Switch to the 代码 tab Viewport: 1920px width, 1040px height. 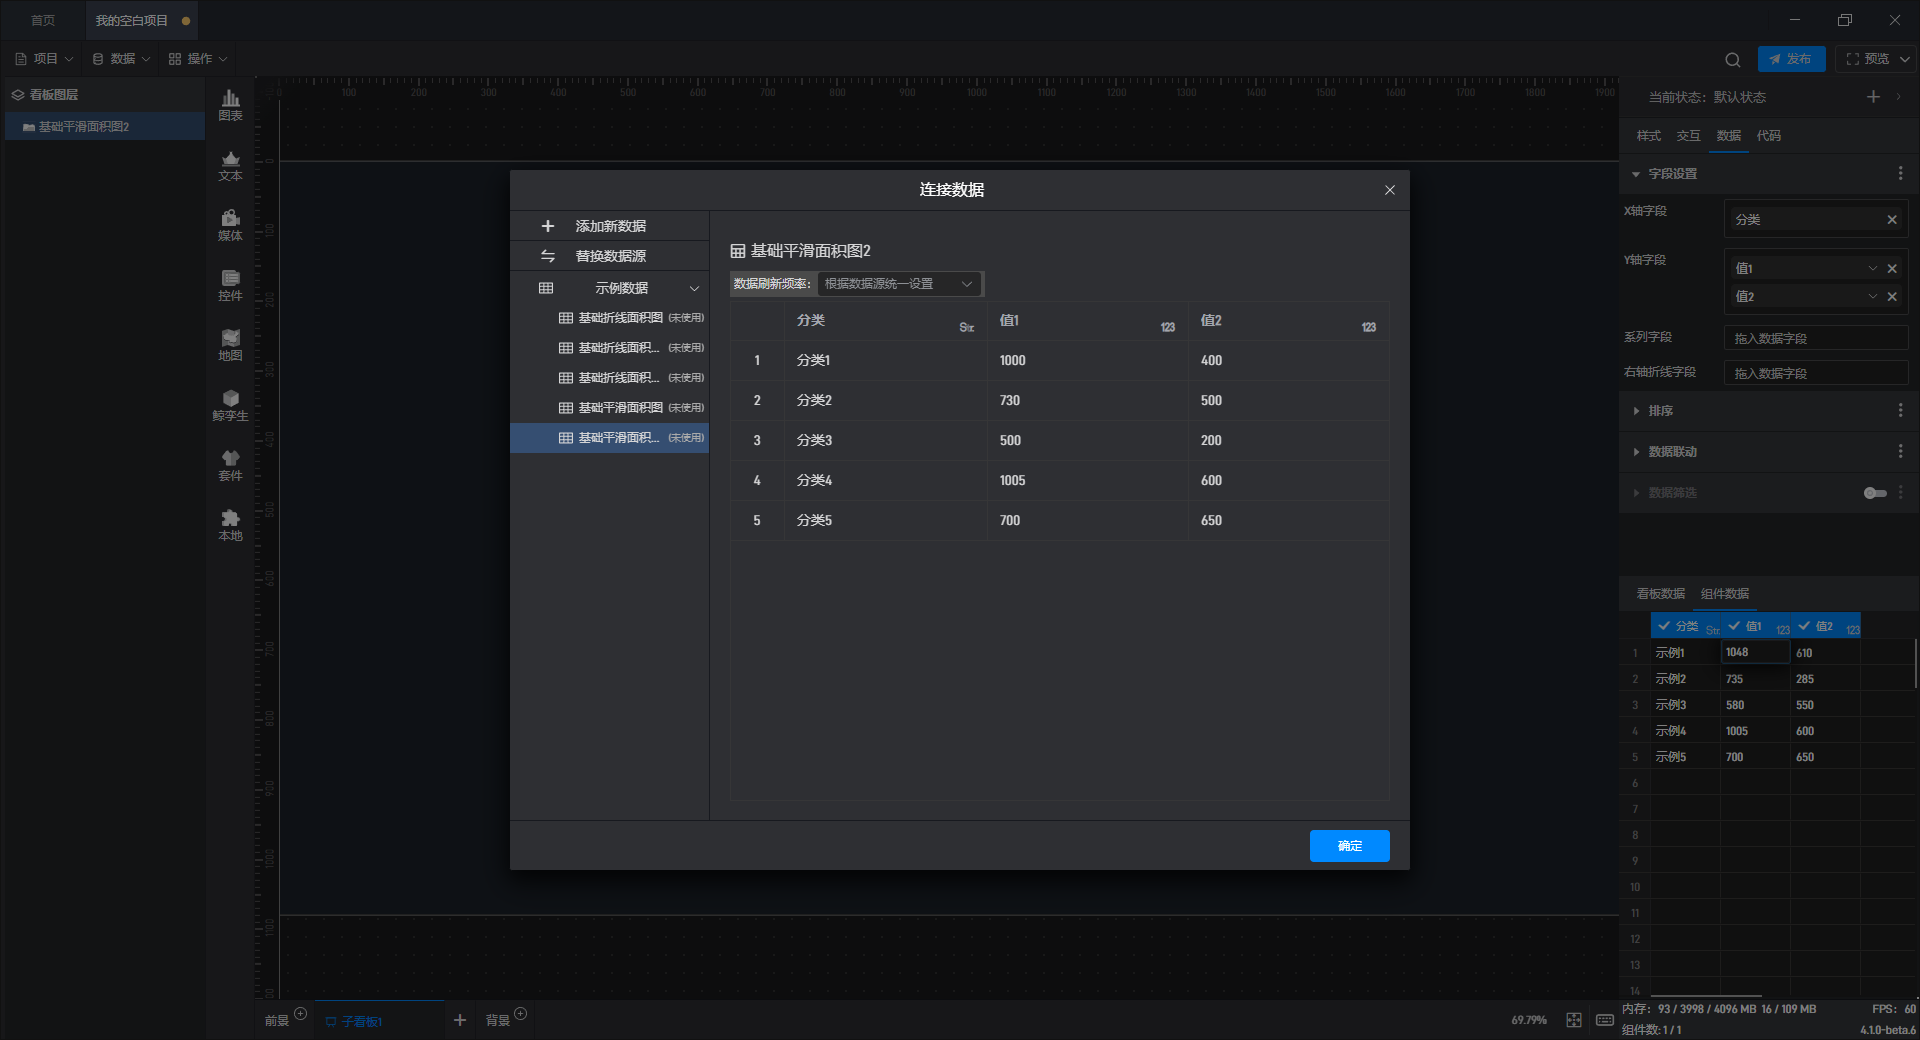click(1768, 136)
